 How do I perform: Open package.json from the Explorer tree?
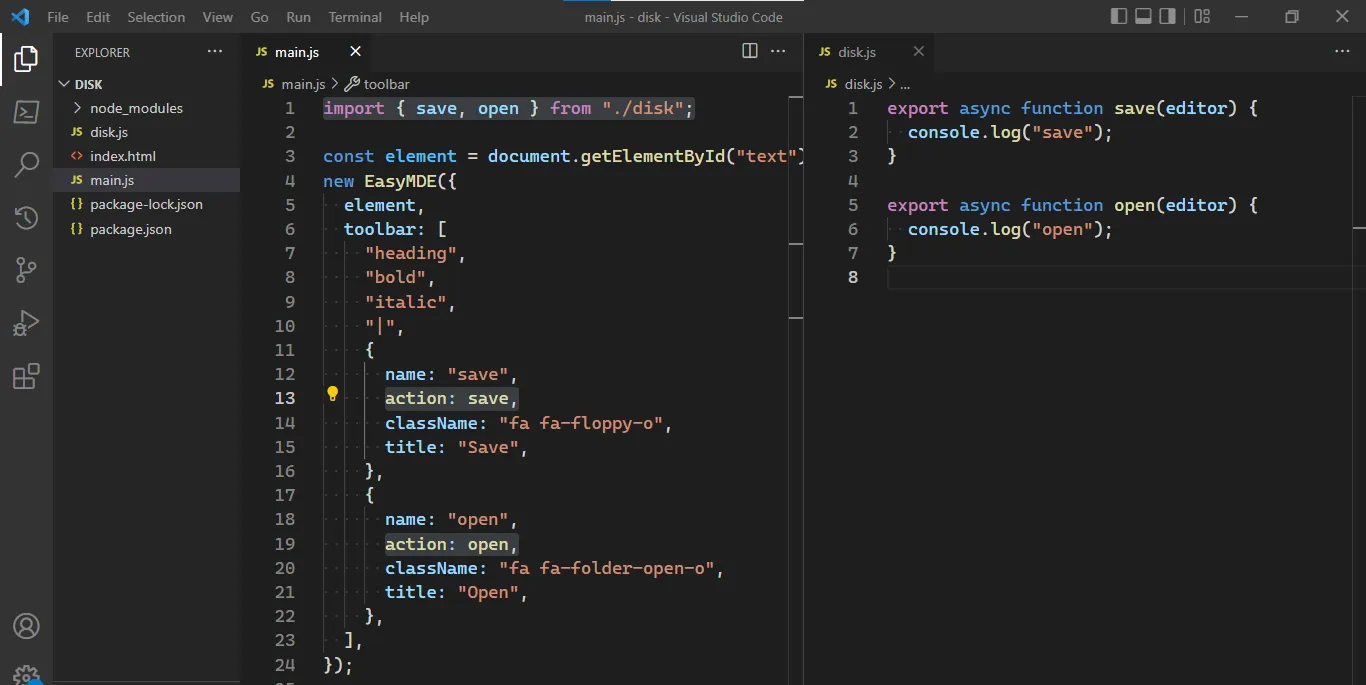[146, 229]
